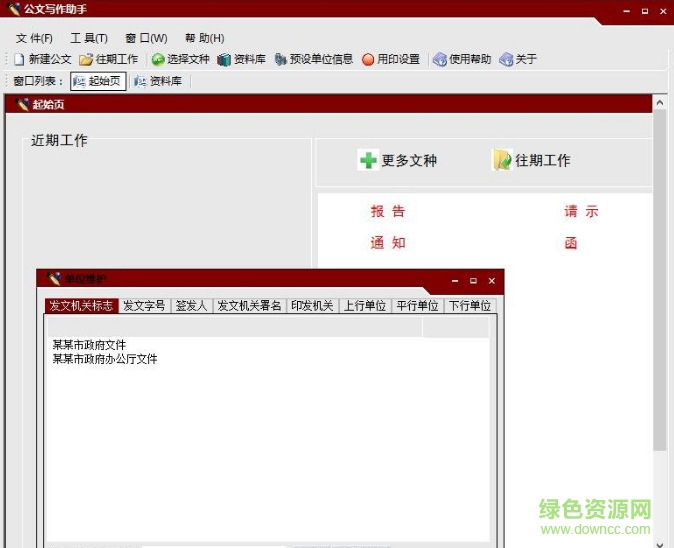Screen dimensions: 674x548
Task: Open 使用帮助 help icon
Action: 440,60
